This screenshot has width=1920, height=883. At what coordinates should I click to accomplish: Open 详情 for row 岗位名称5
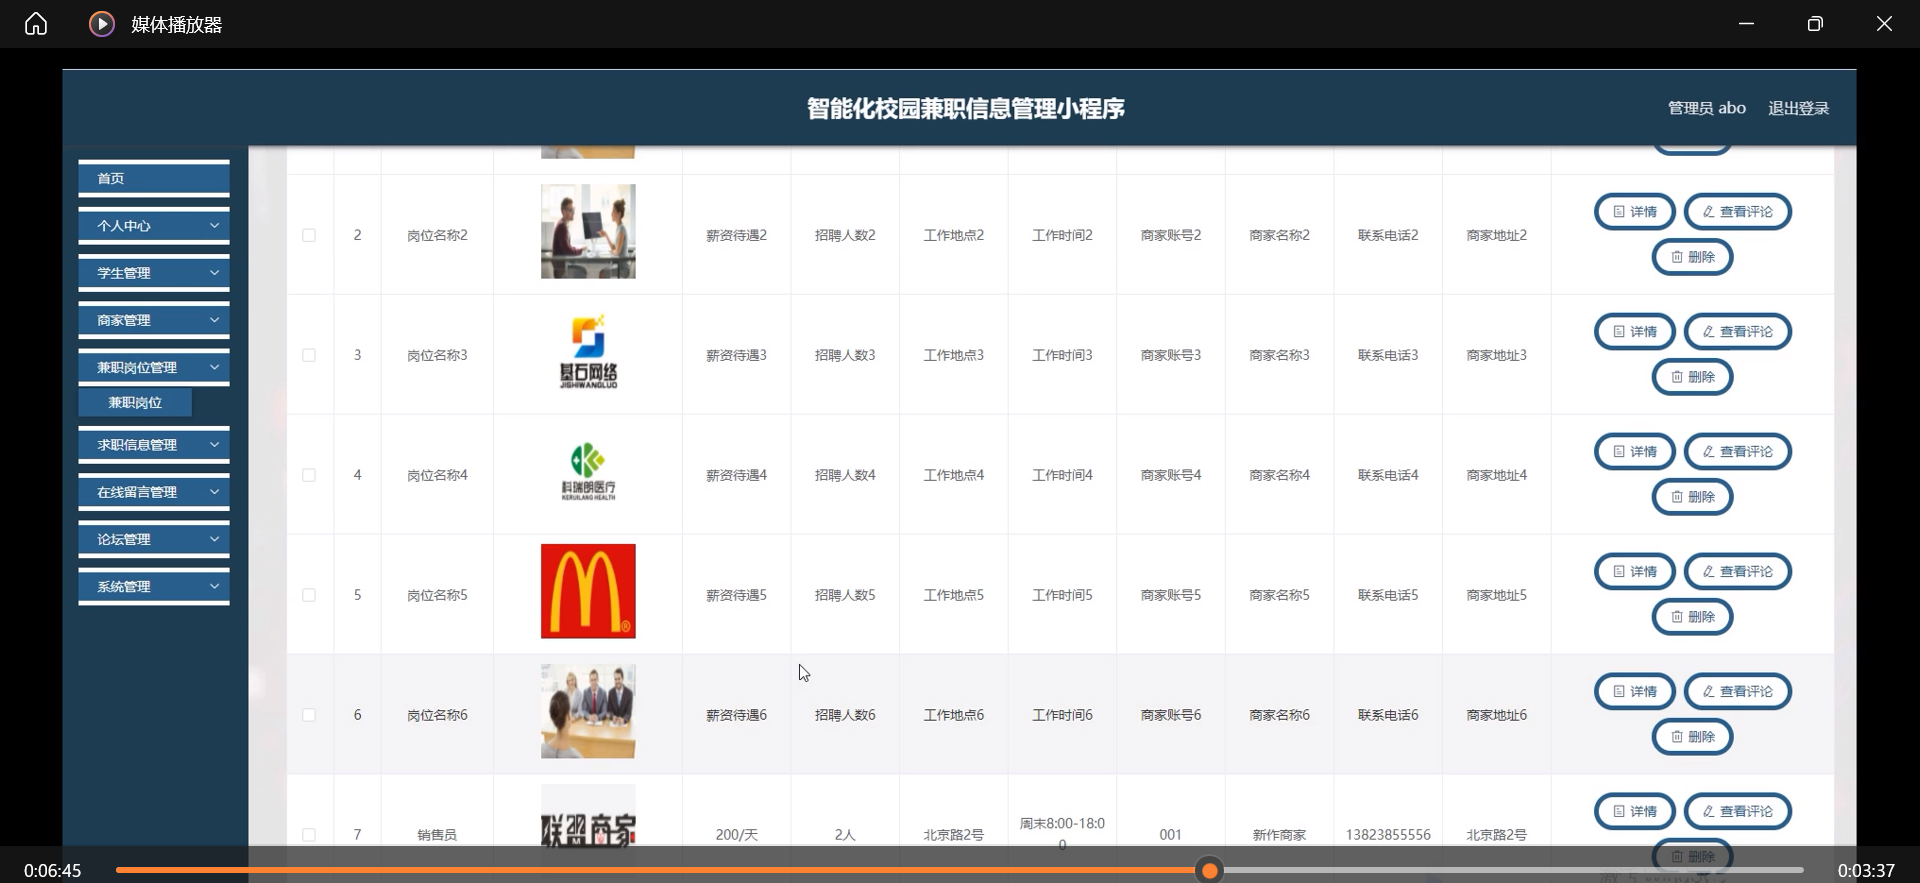coord(1634,572)
